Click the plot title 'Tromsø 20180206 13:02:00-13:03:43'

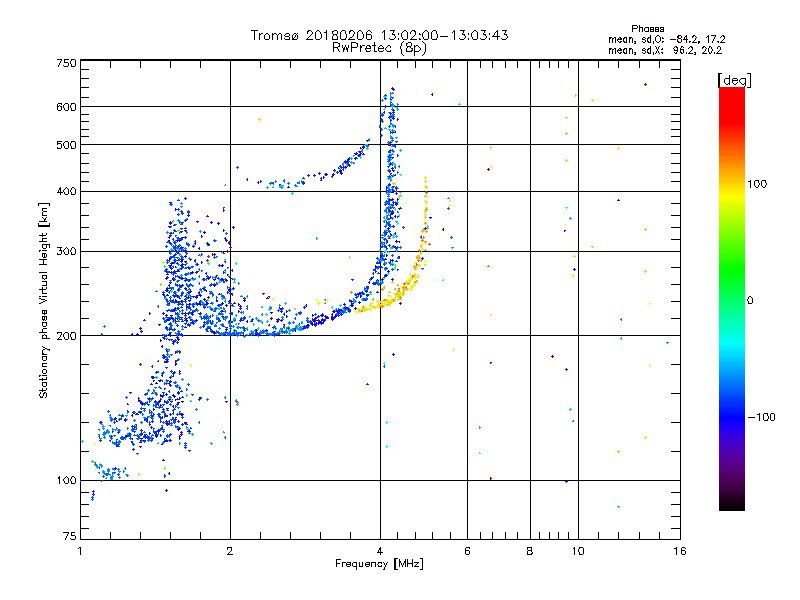click(x=379, y=35)
